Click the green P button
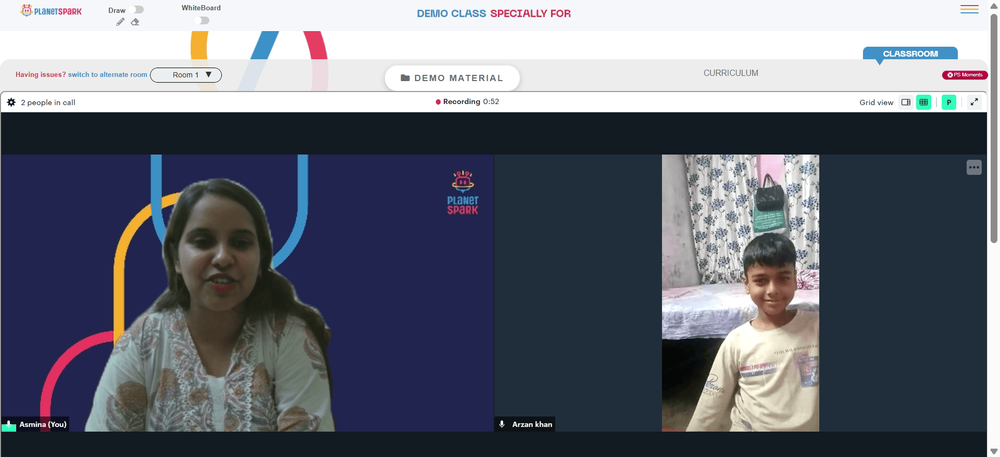The height and width of the screenshot is (457, 1000). [949, 102]
